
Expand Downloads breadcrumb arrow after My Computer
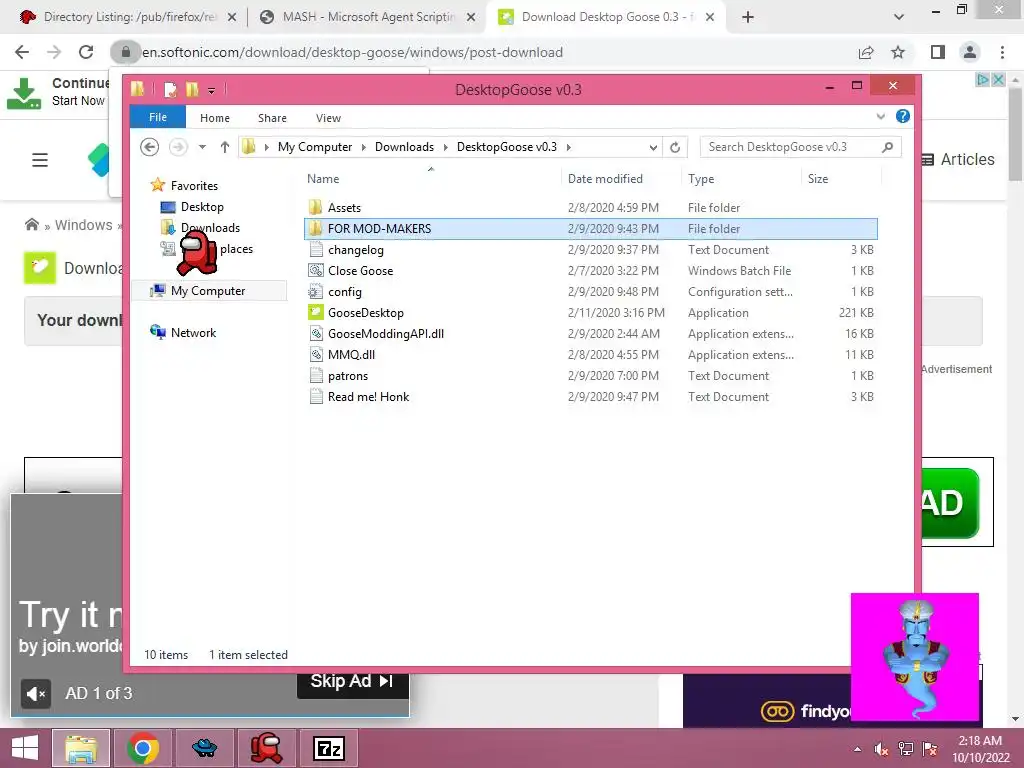[364, 148]
